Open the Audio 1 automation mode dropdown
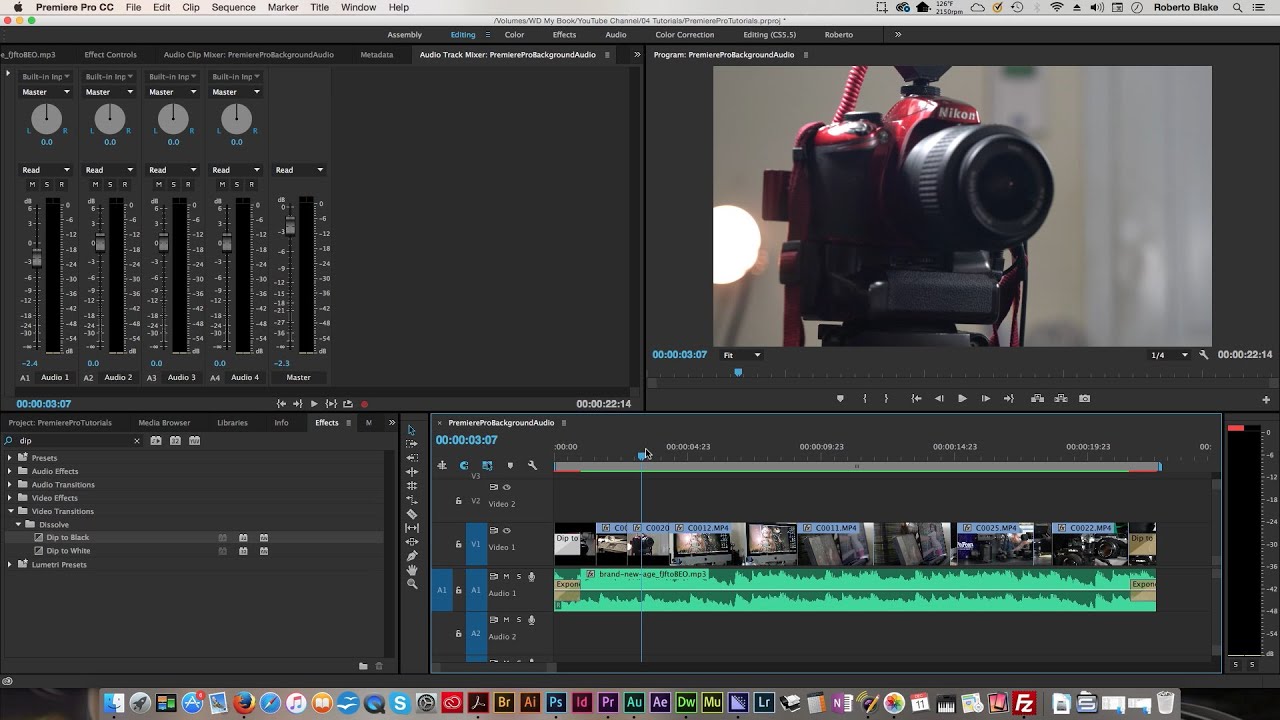The image size is (1280, 720). (45, 170)
